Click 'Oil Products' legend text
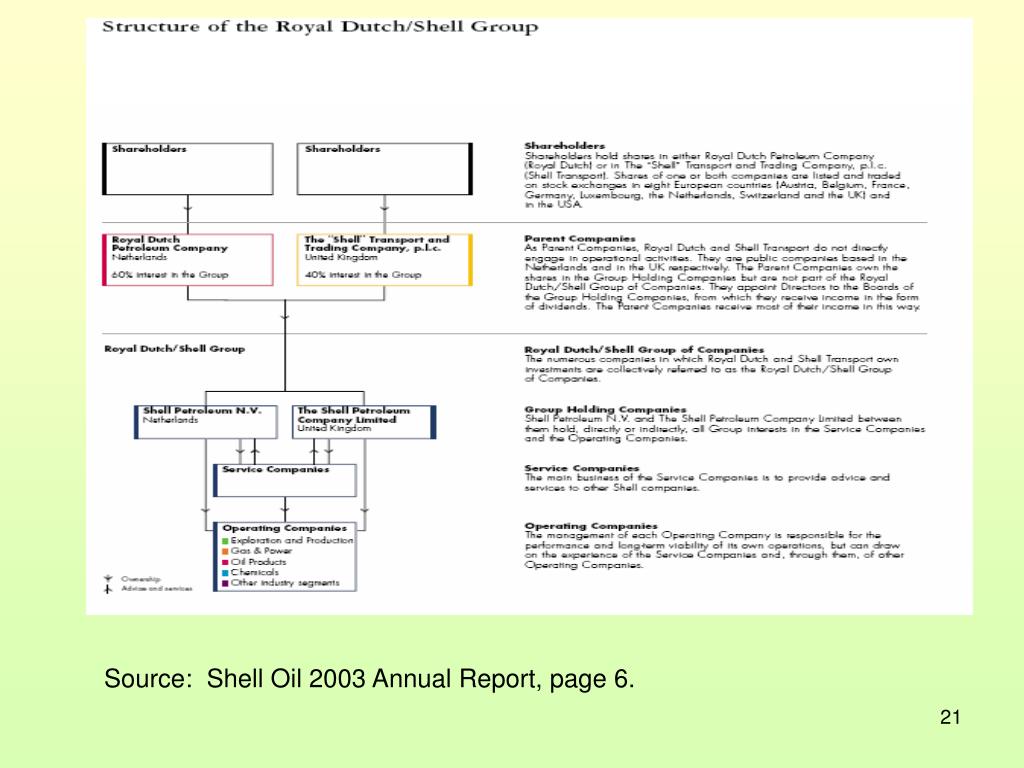Viewport: 1024px width, 768px height. click(x=259, y=562)
